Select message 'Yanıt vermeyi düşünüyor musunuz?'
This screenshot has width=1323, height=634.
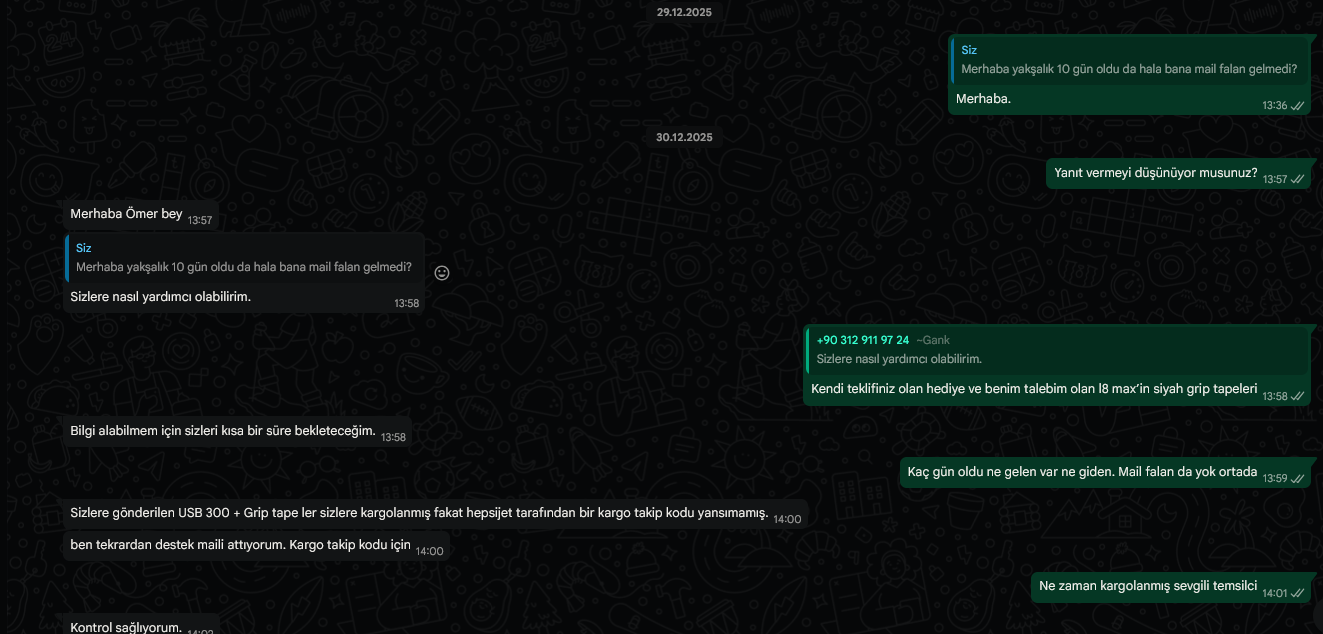coord(1179,173)
